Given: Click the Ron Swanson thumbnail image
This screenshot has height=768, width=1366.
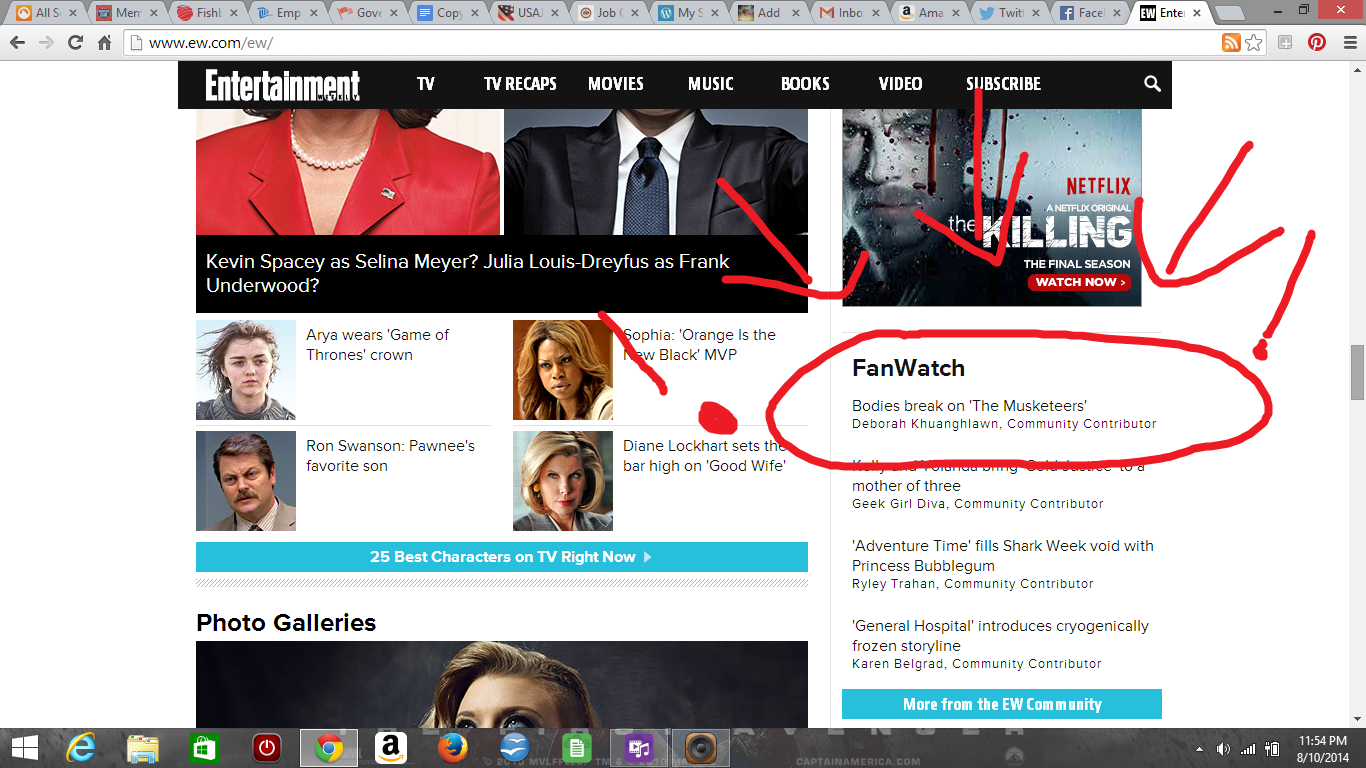Looking at the screenshot, I should click(x=246, y=481).
